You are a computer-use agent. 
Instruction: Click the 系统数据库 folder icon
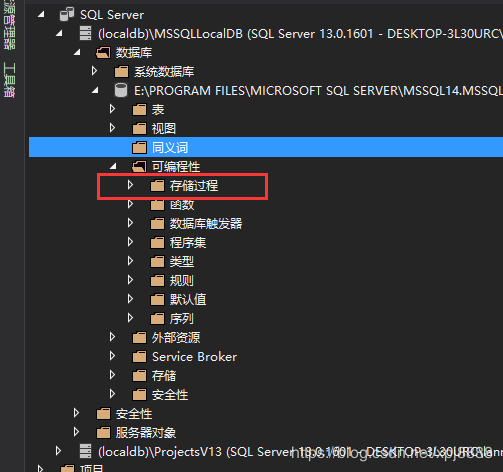coord(121,71)
